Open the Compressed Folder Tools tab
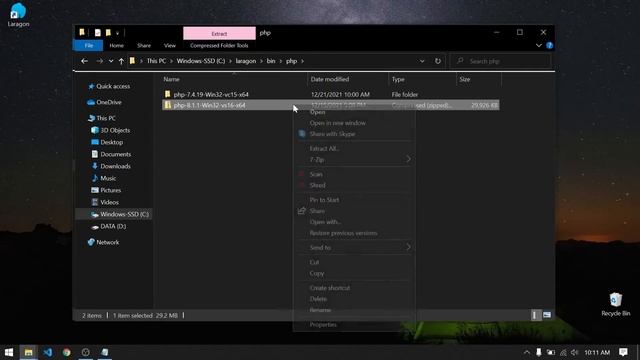640x360 pixels. (x=219, y=45)
